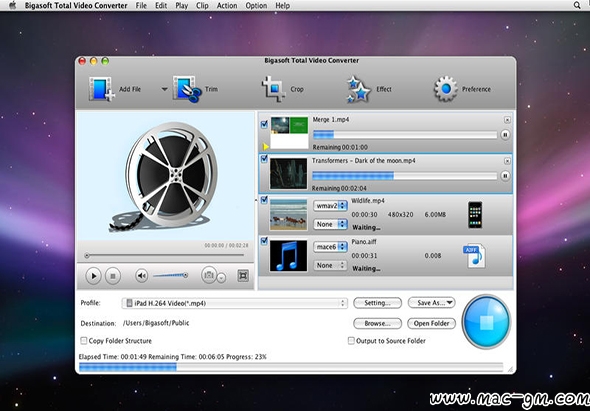
Task: Click the Piano.aiff file name
Action: click(363, 242)
